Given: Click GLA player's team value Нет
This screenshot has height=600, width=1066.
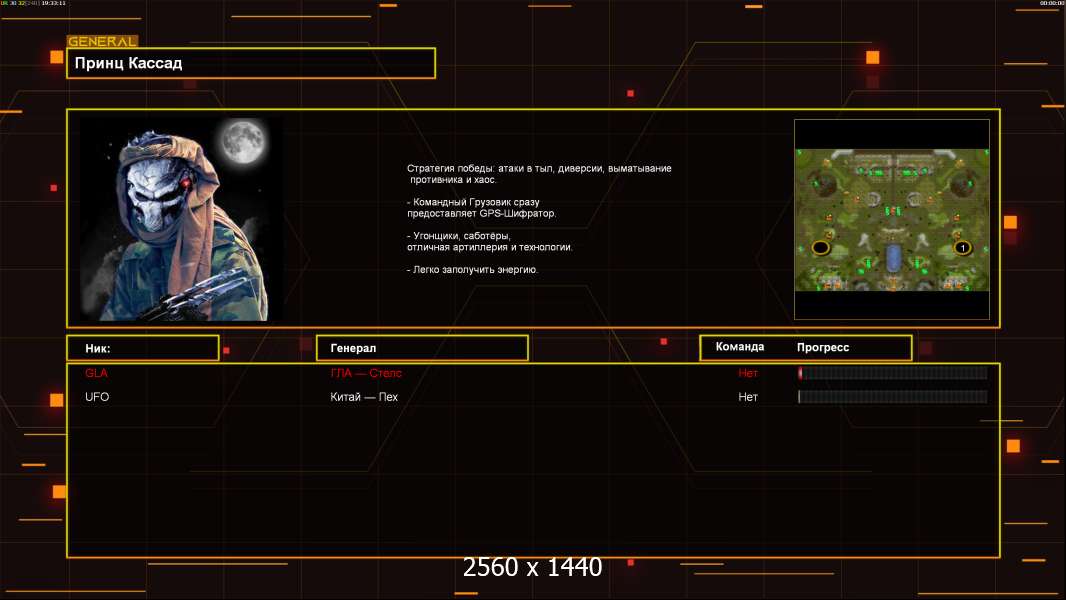Looking at the screenshot, I should [x=748, y=373].
